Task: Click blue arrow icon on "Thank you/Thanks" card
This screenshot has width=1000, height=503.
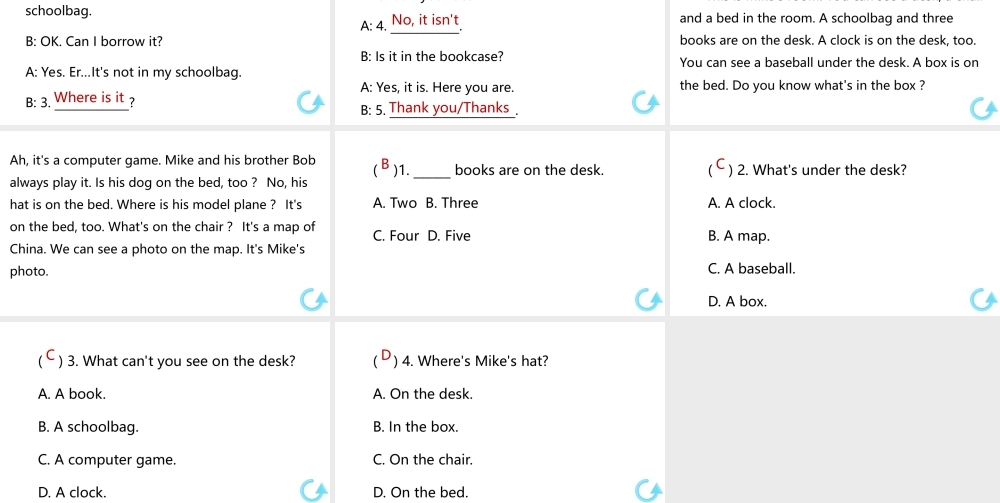Action: click(647, 102)
